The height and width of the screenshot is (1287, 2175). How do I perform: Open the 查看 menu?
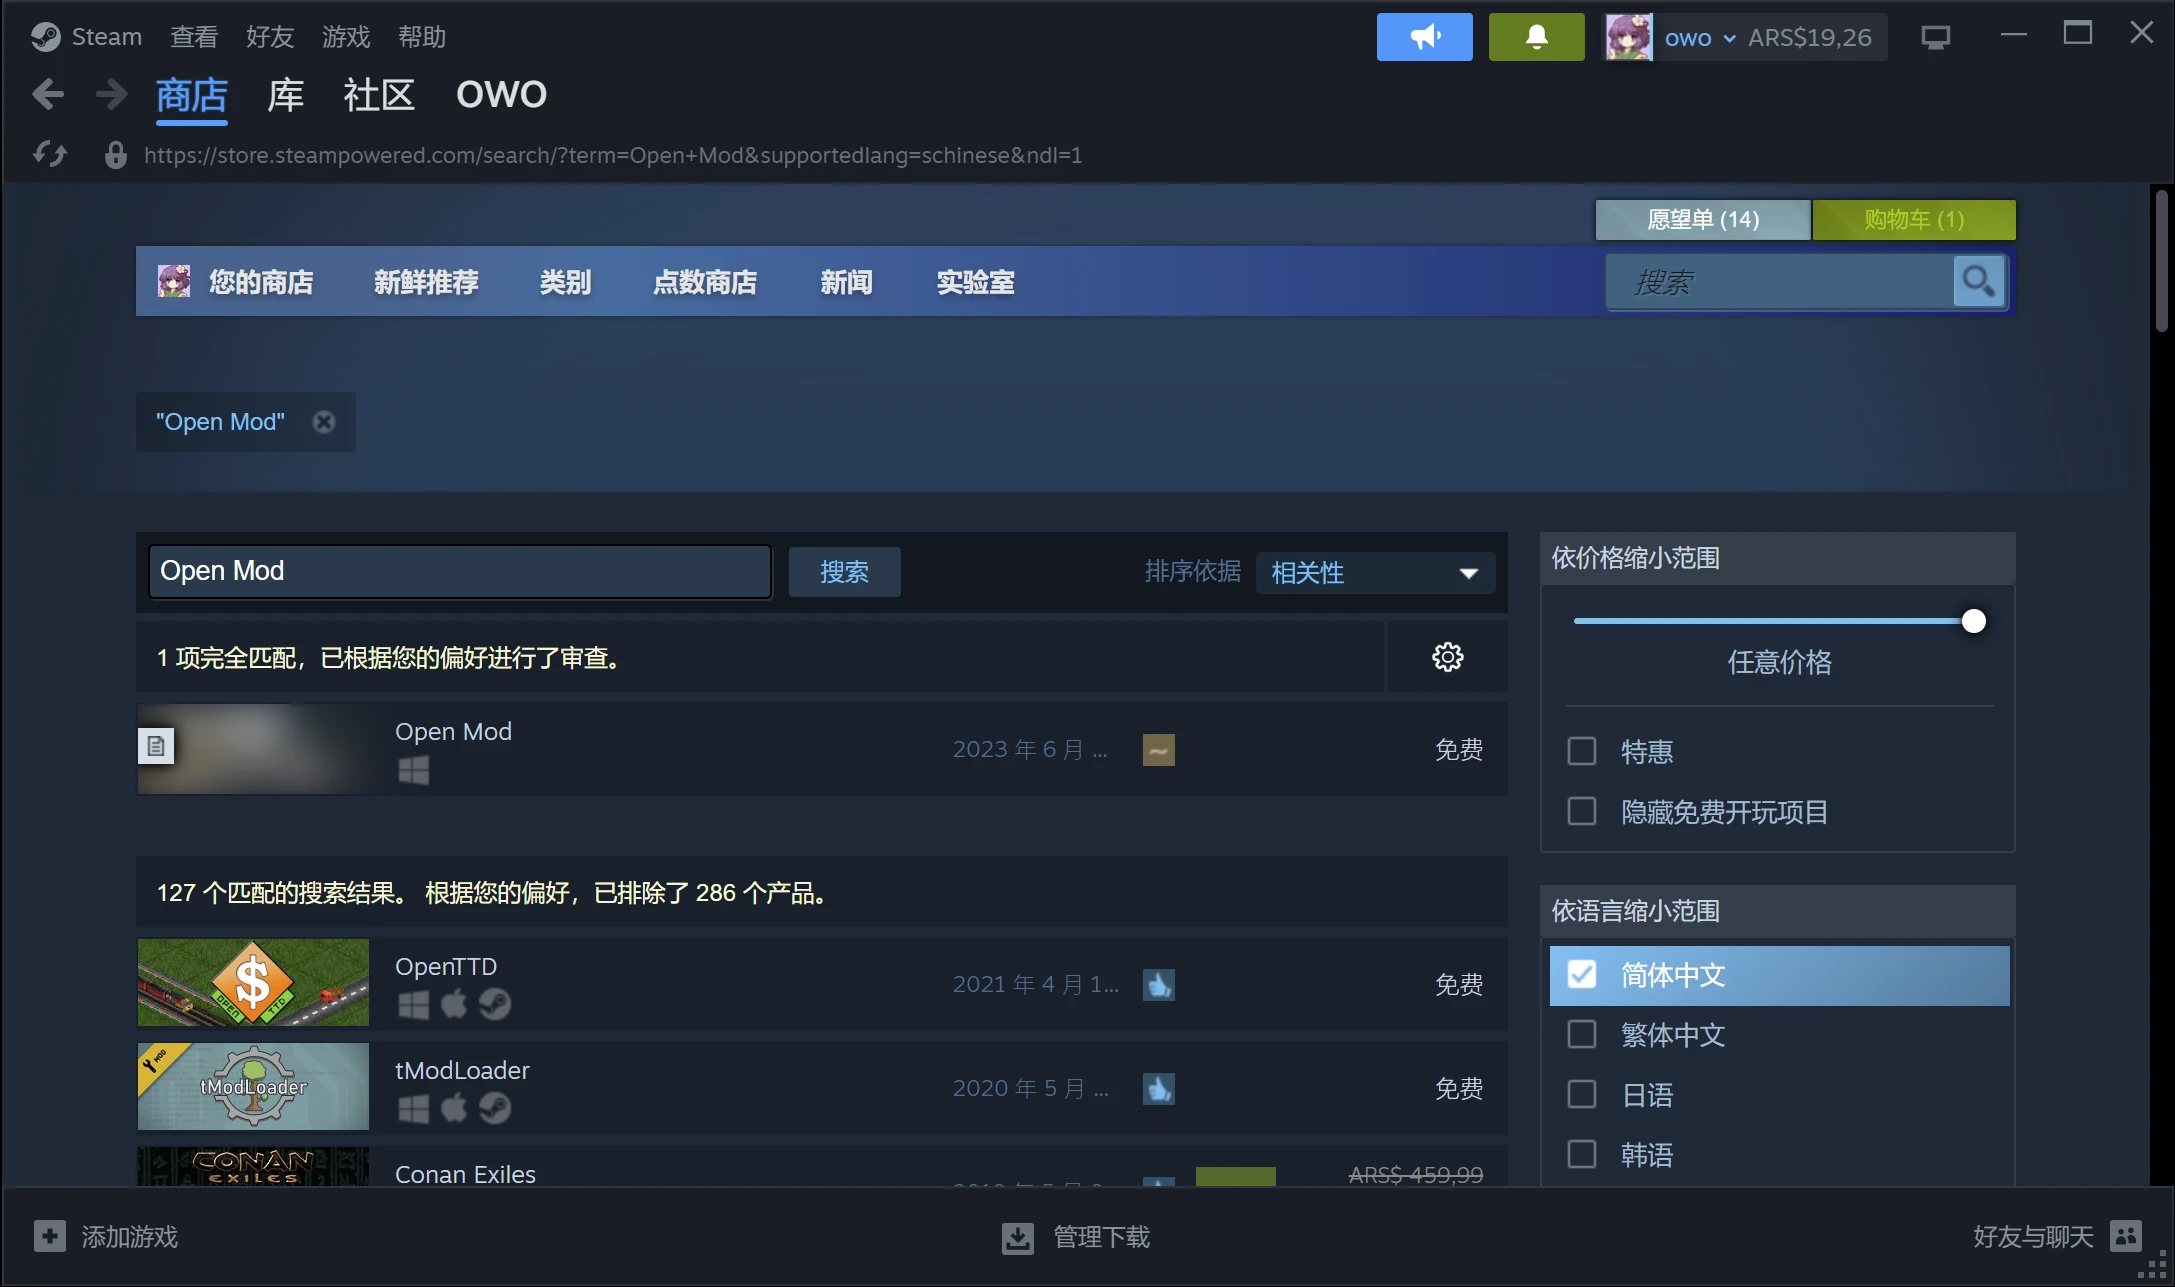coord(193,36)
